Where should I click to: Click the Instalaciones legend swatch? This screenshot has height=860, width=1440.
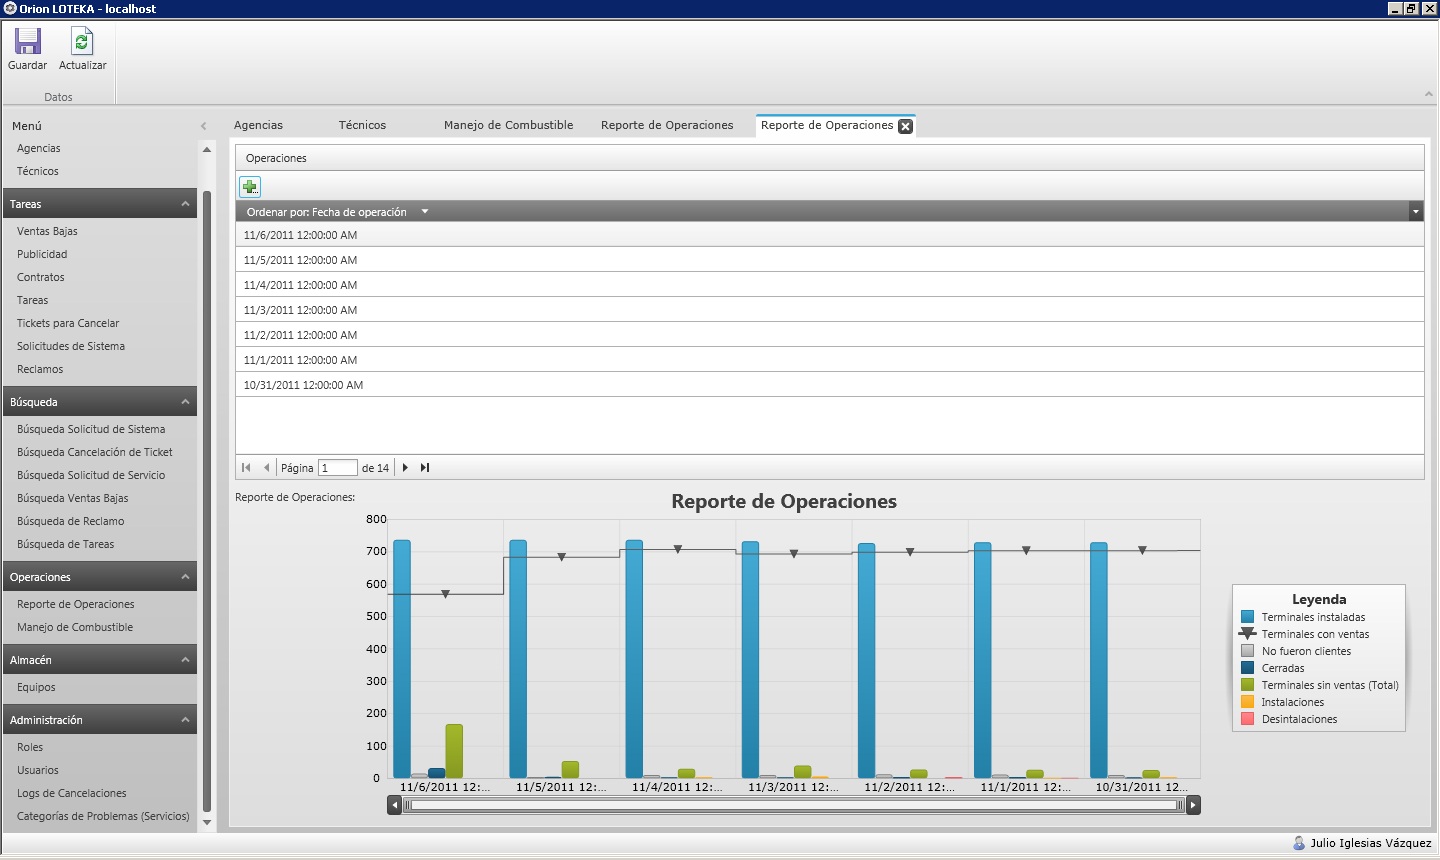[1247, 702]
